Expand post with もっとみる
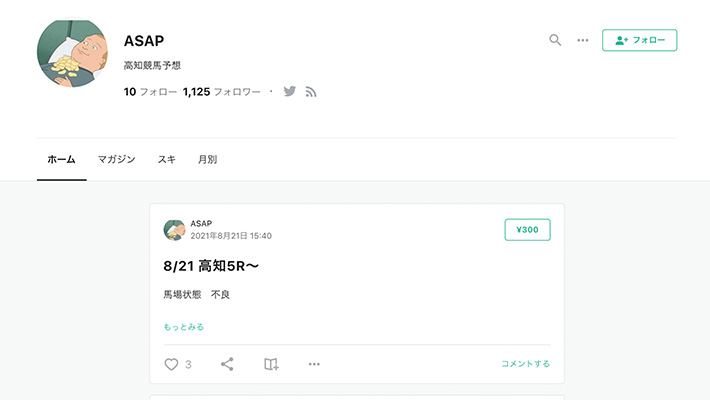 click(x=184, y=326)
